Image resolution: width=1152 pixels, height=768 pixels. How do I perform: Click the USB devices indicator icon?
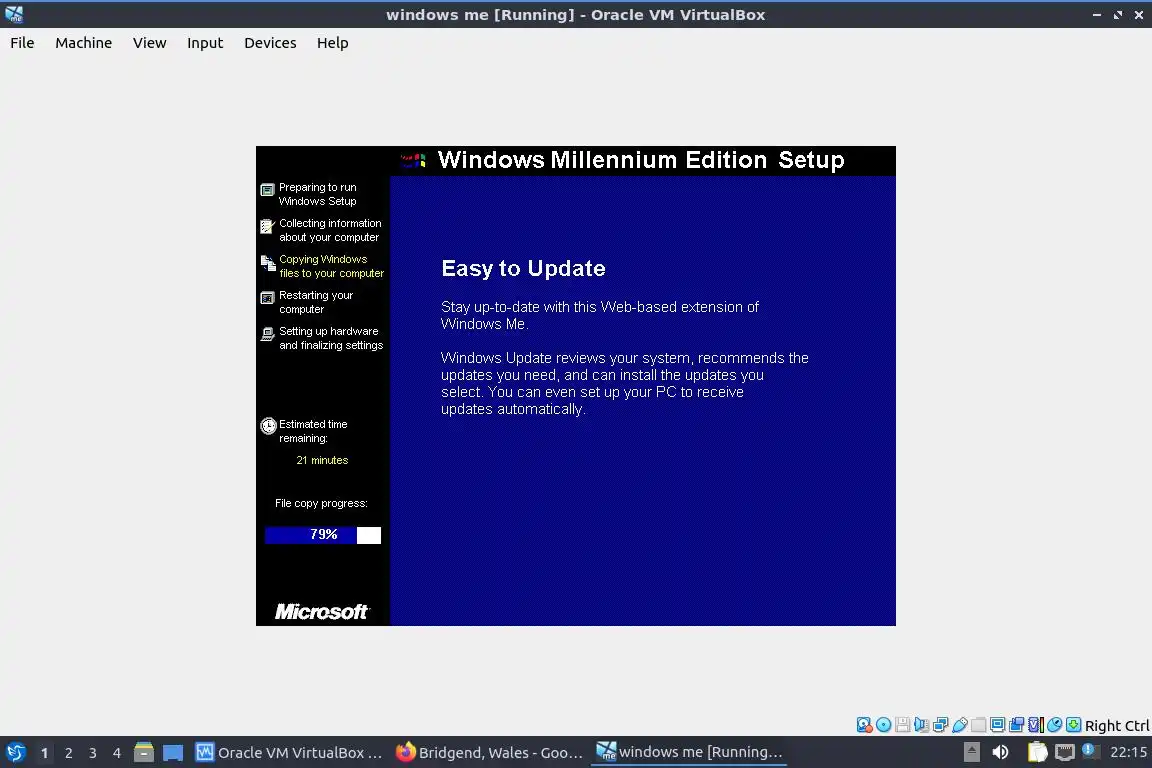click(x=960, y=725)
